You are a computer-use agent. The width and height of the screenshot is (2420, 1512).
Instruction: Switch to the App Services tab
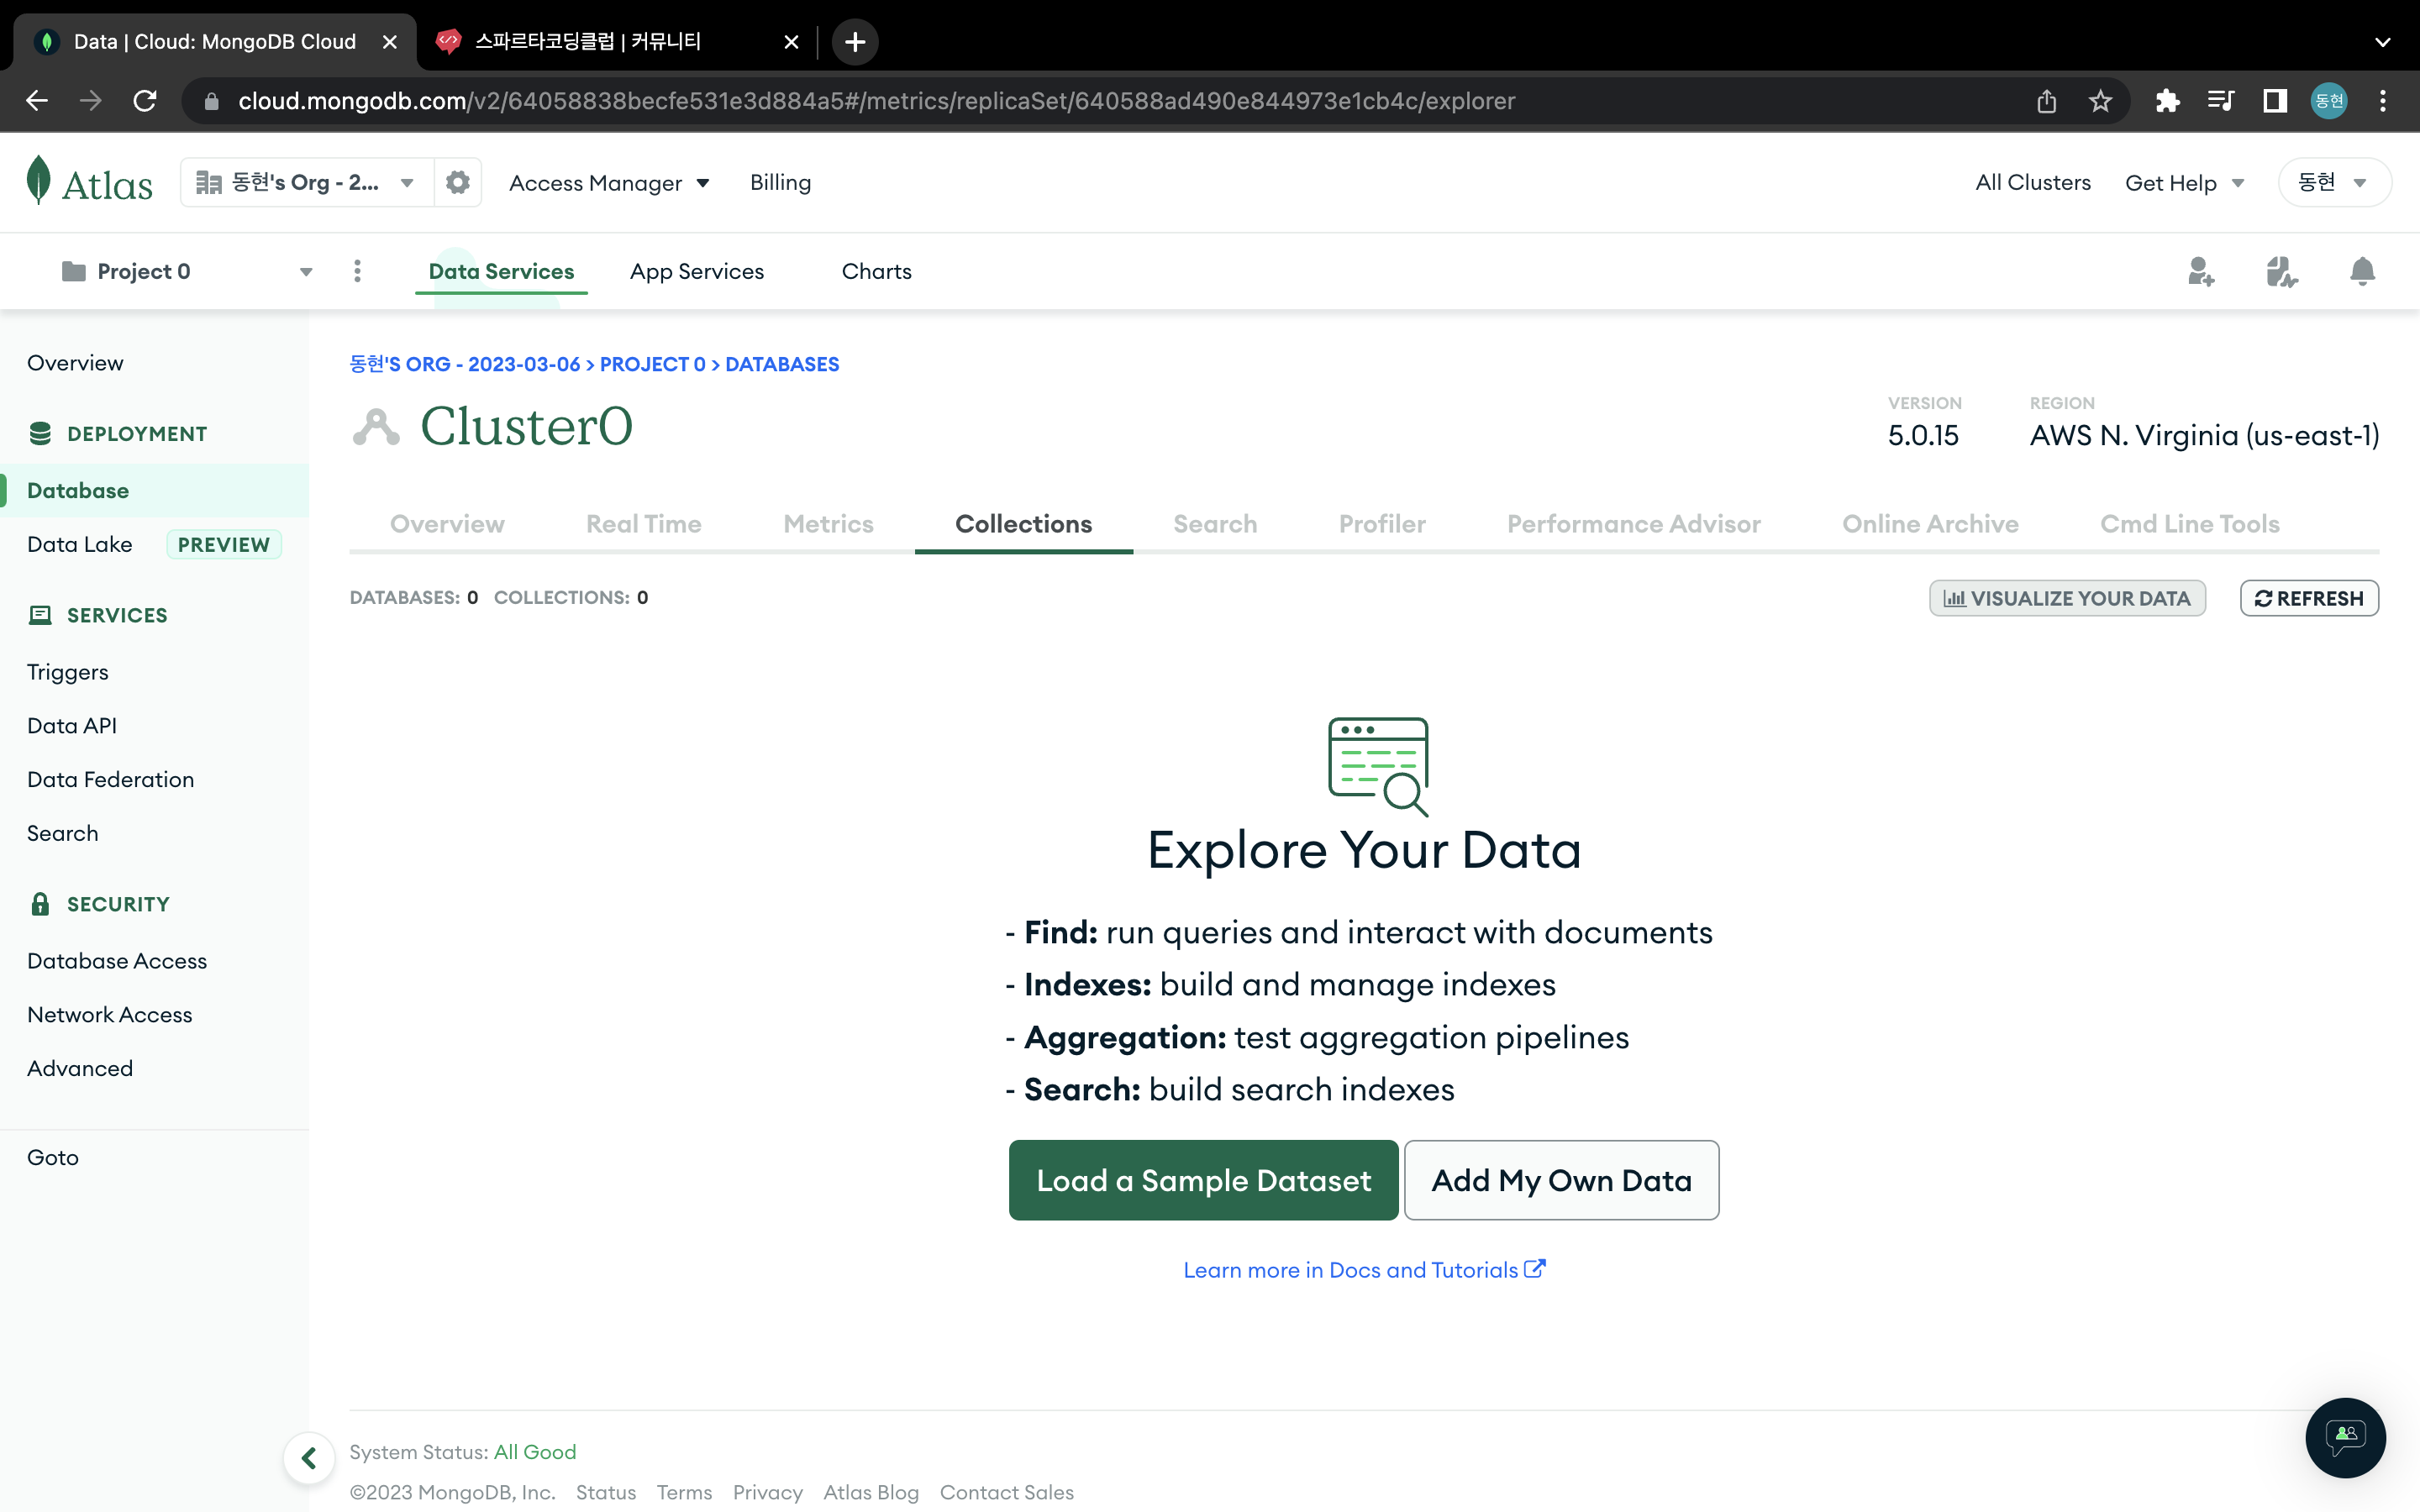pyautogui.click(x=697, y=271)
